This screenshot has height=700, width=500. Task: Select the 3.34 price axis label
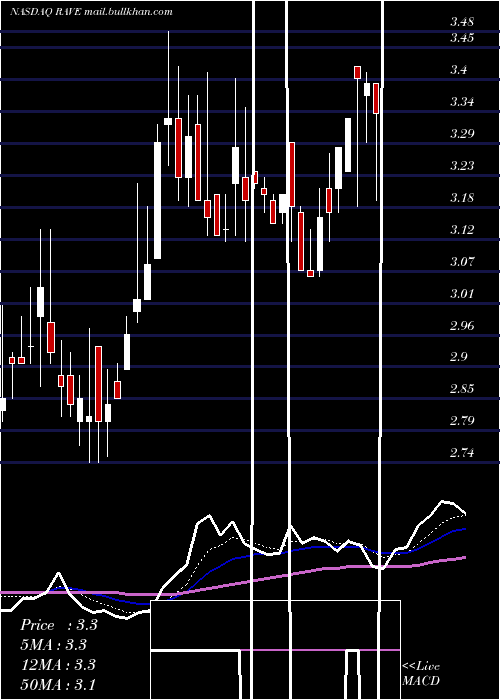pyautogui.click(x=462, y=102)
